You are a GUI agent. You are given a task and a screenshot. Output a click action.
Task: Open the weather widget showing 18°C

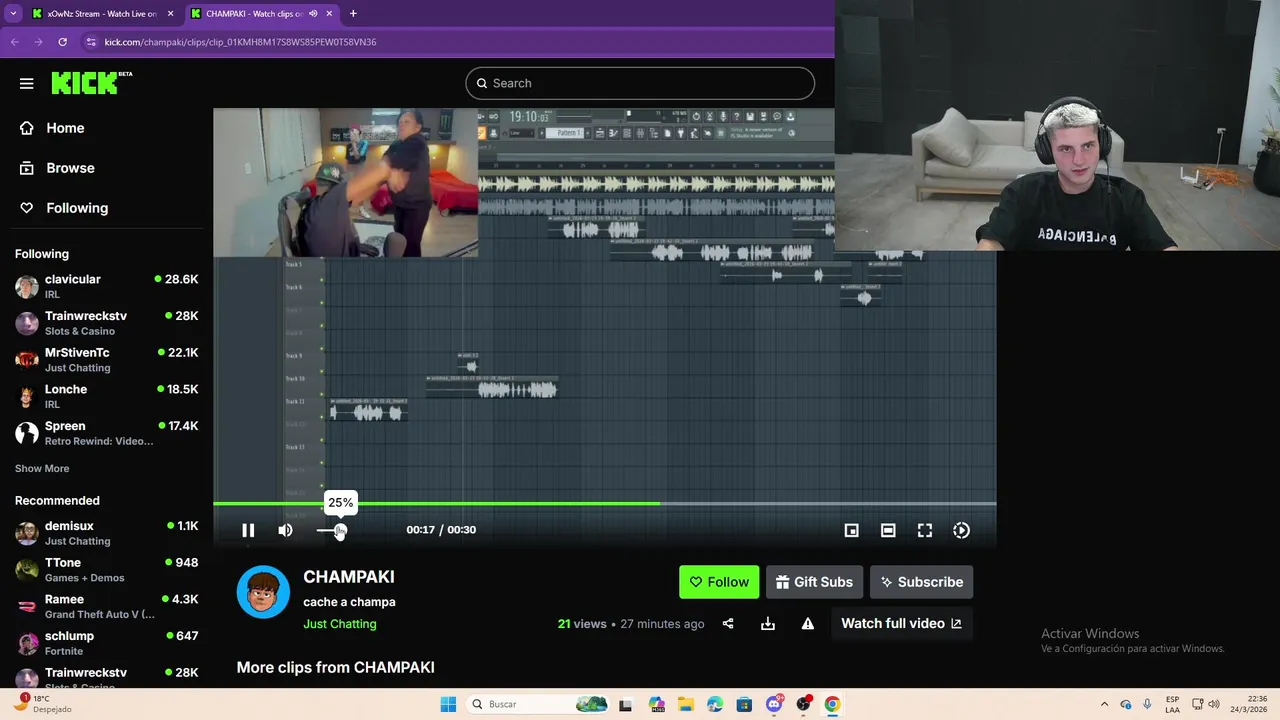[42, 704]
